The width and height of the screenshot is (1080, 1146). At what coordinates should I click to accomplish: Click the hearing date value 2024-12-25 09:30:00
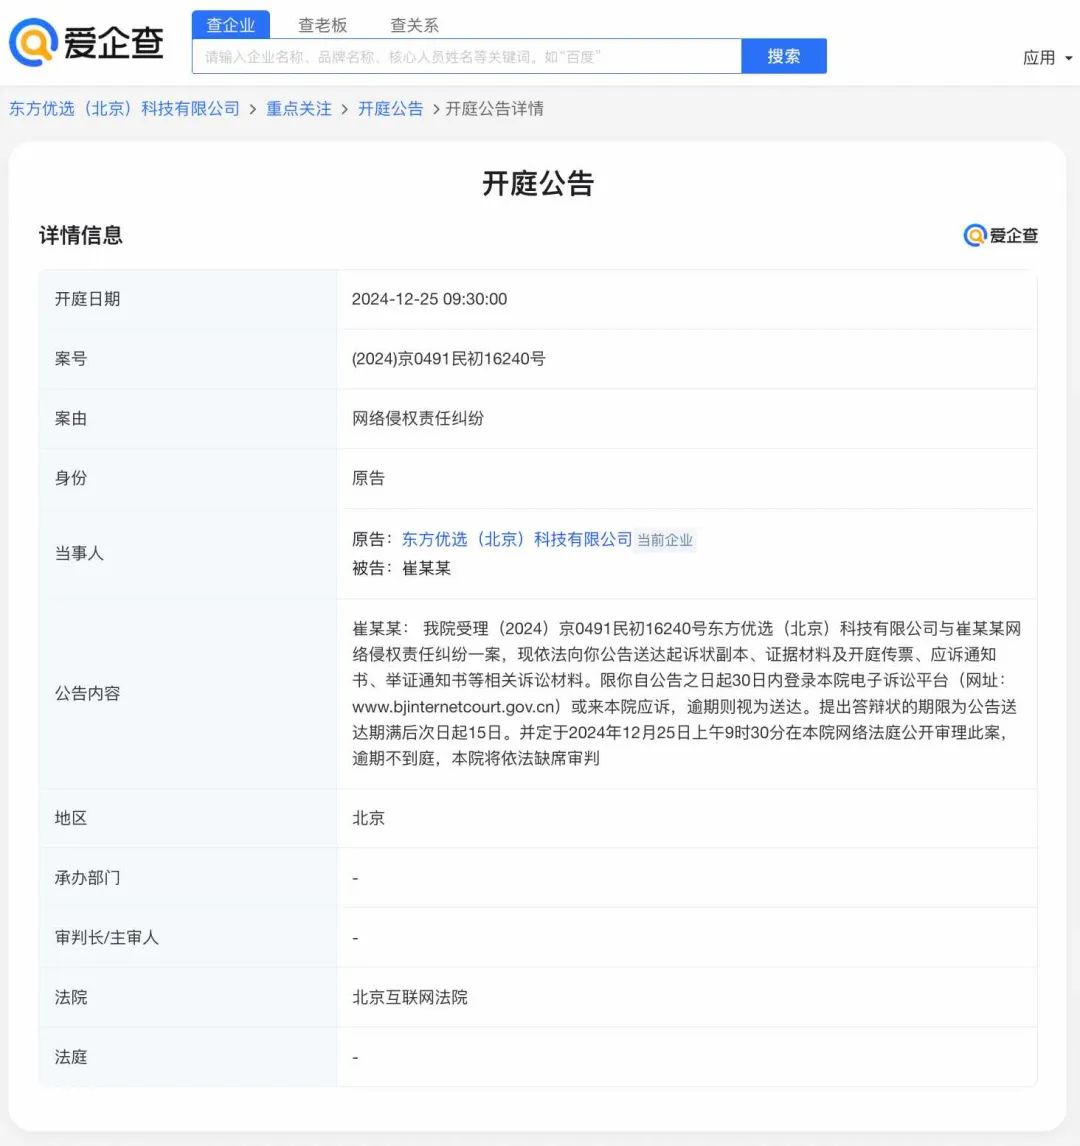pyautogui.click(x=430, y=299)
